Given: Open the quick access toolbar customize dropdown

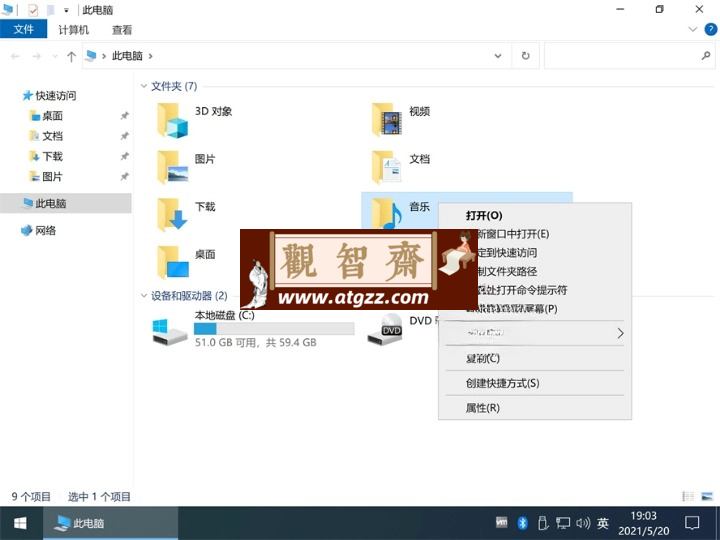Looking at the screenshot, I should pyautogui.click(x=66, y=10).
